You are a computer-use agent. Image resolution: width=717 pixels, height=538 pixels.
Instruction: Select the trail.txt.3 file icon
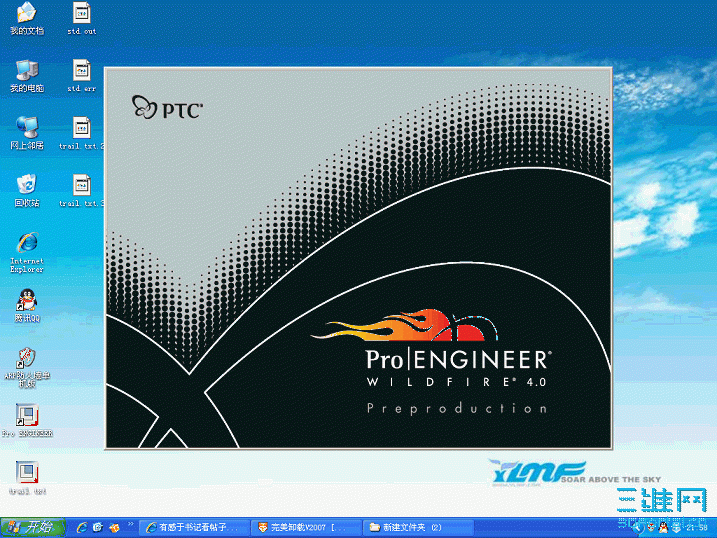(81, 191)
